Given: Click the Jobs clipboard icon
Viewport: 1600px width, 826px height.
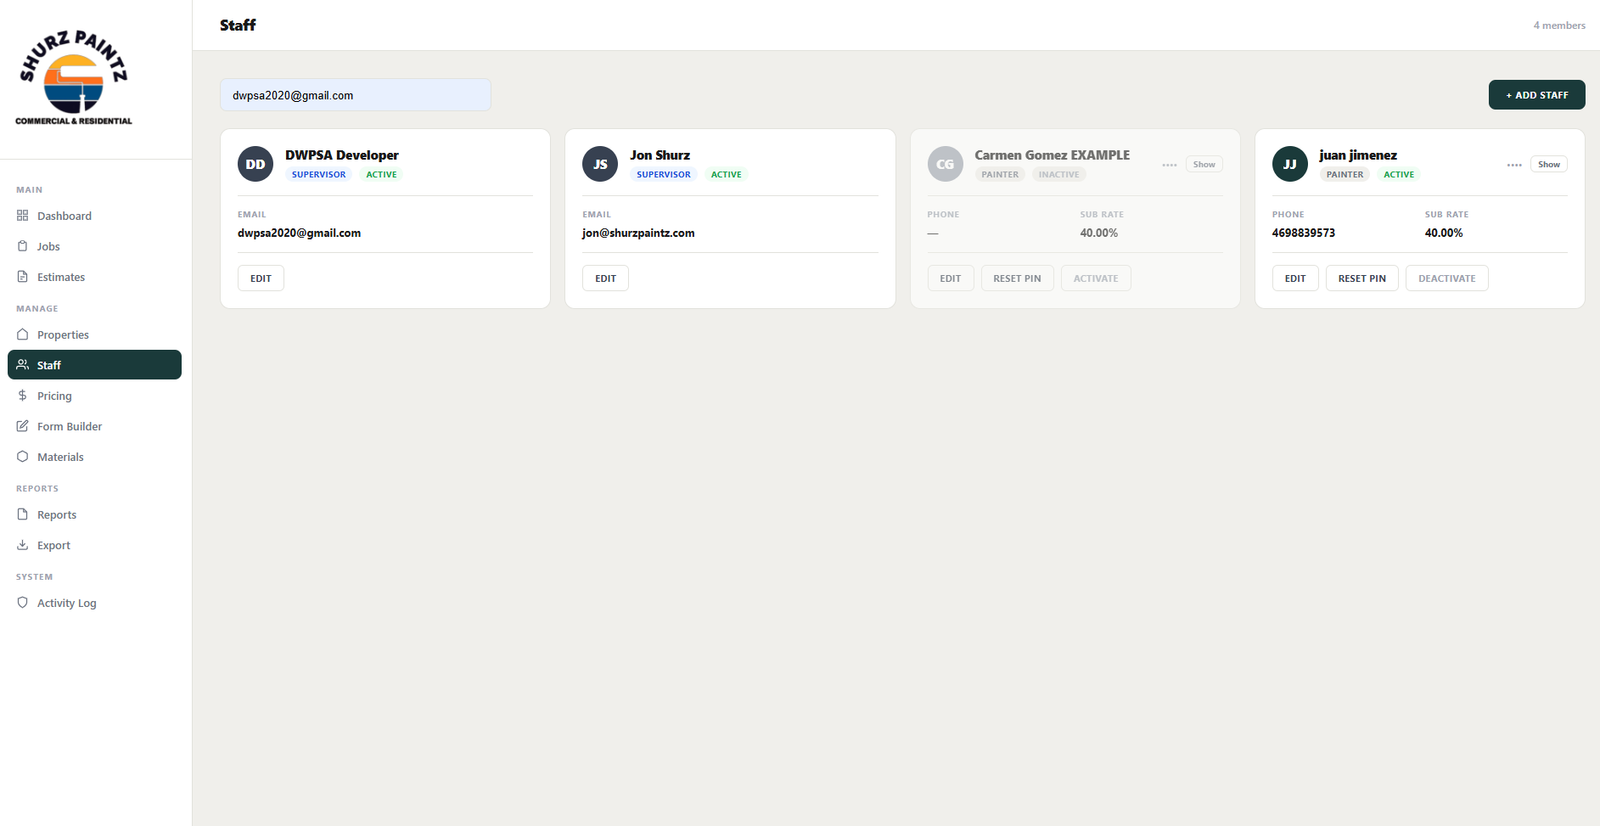Looking at the screenshot, I should [x=22, y=246].
